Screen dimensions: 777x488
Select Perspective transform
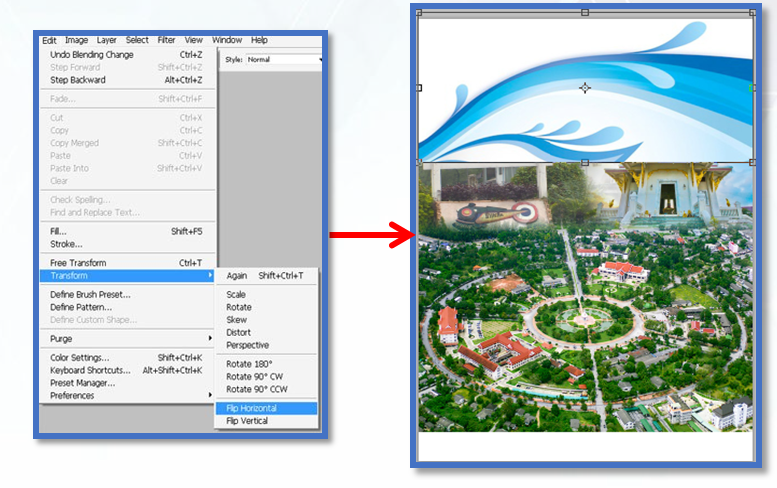point(267,345)
